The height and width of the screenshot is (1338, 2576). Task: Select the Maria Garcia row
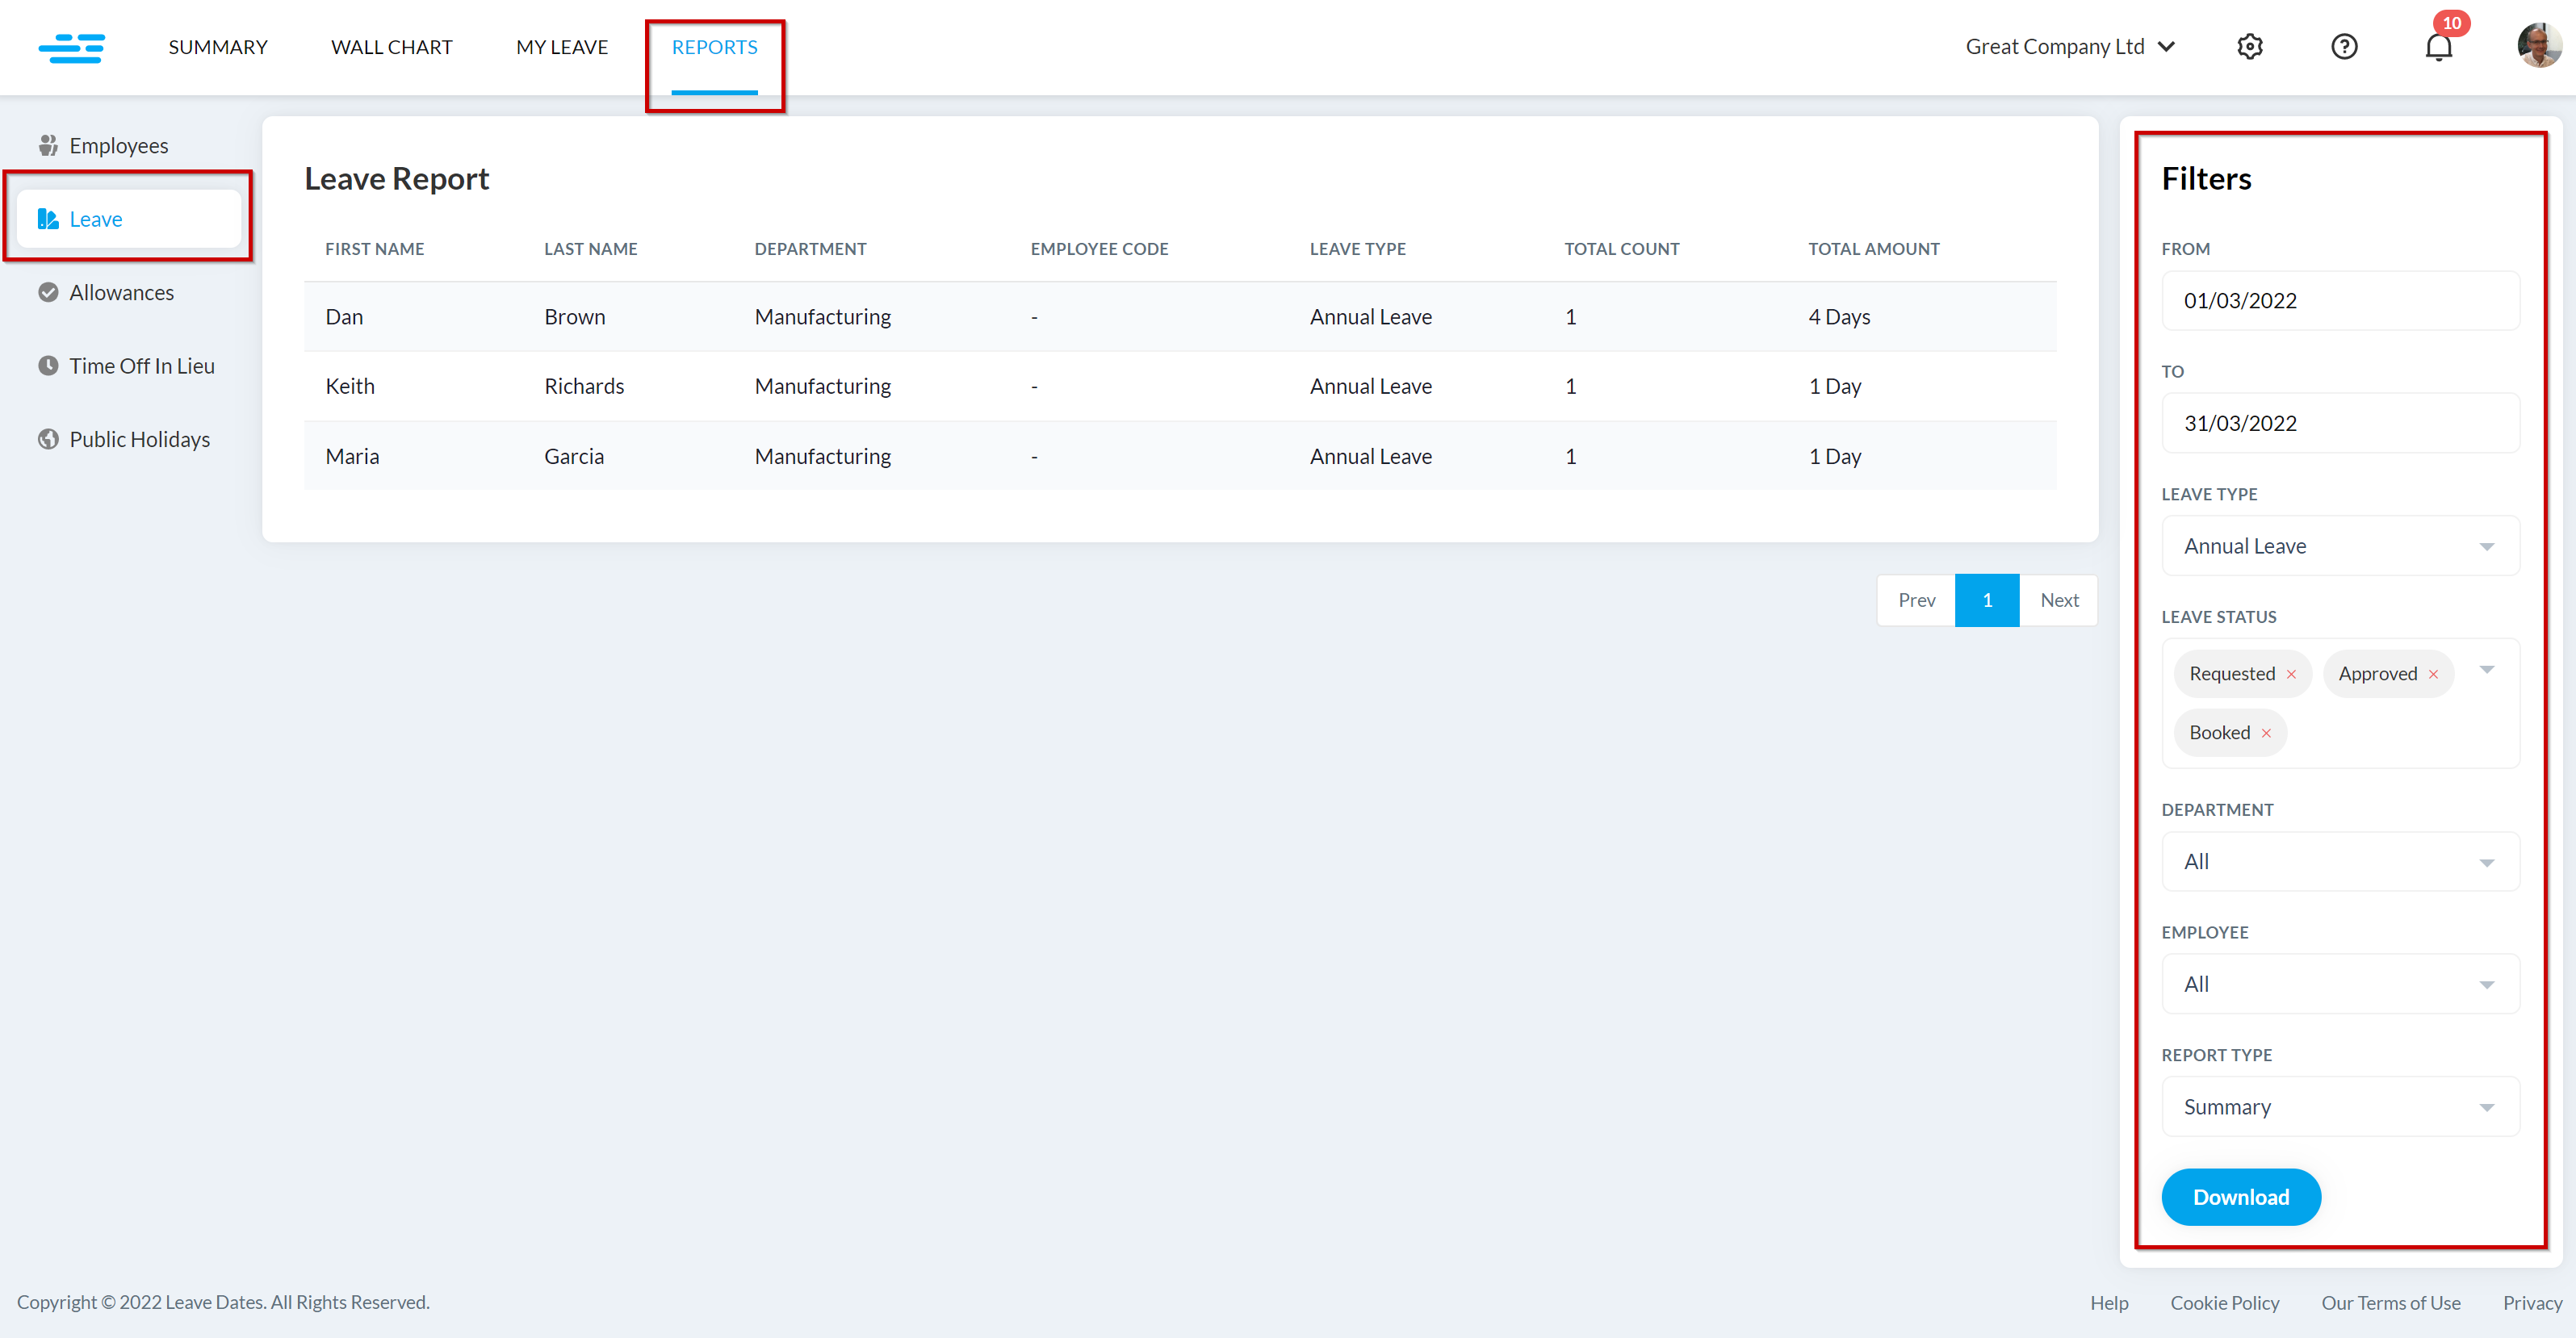point(1180,456)
